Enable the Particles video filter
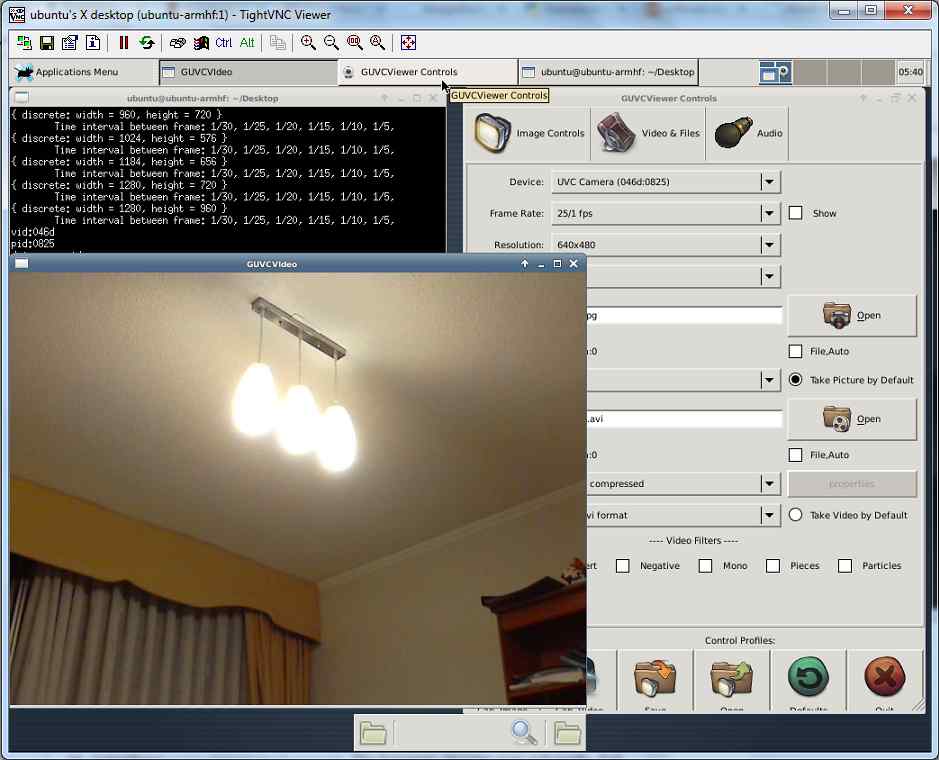 click(845, 566)
